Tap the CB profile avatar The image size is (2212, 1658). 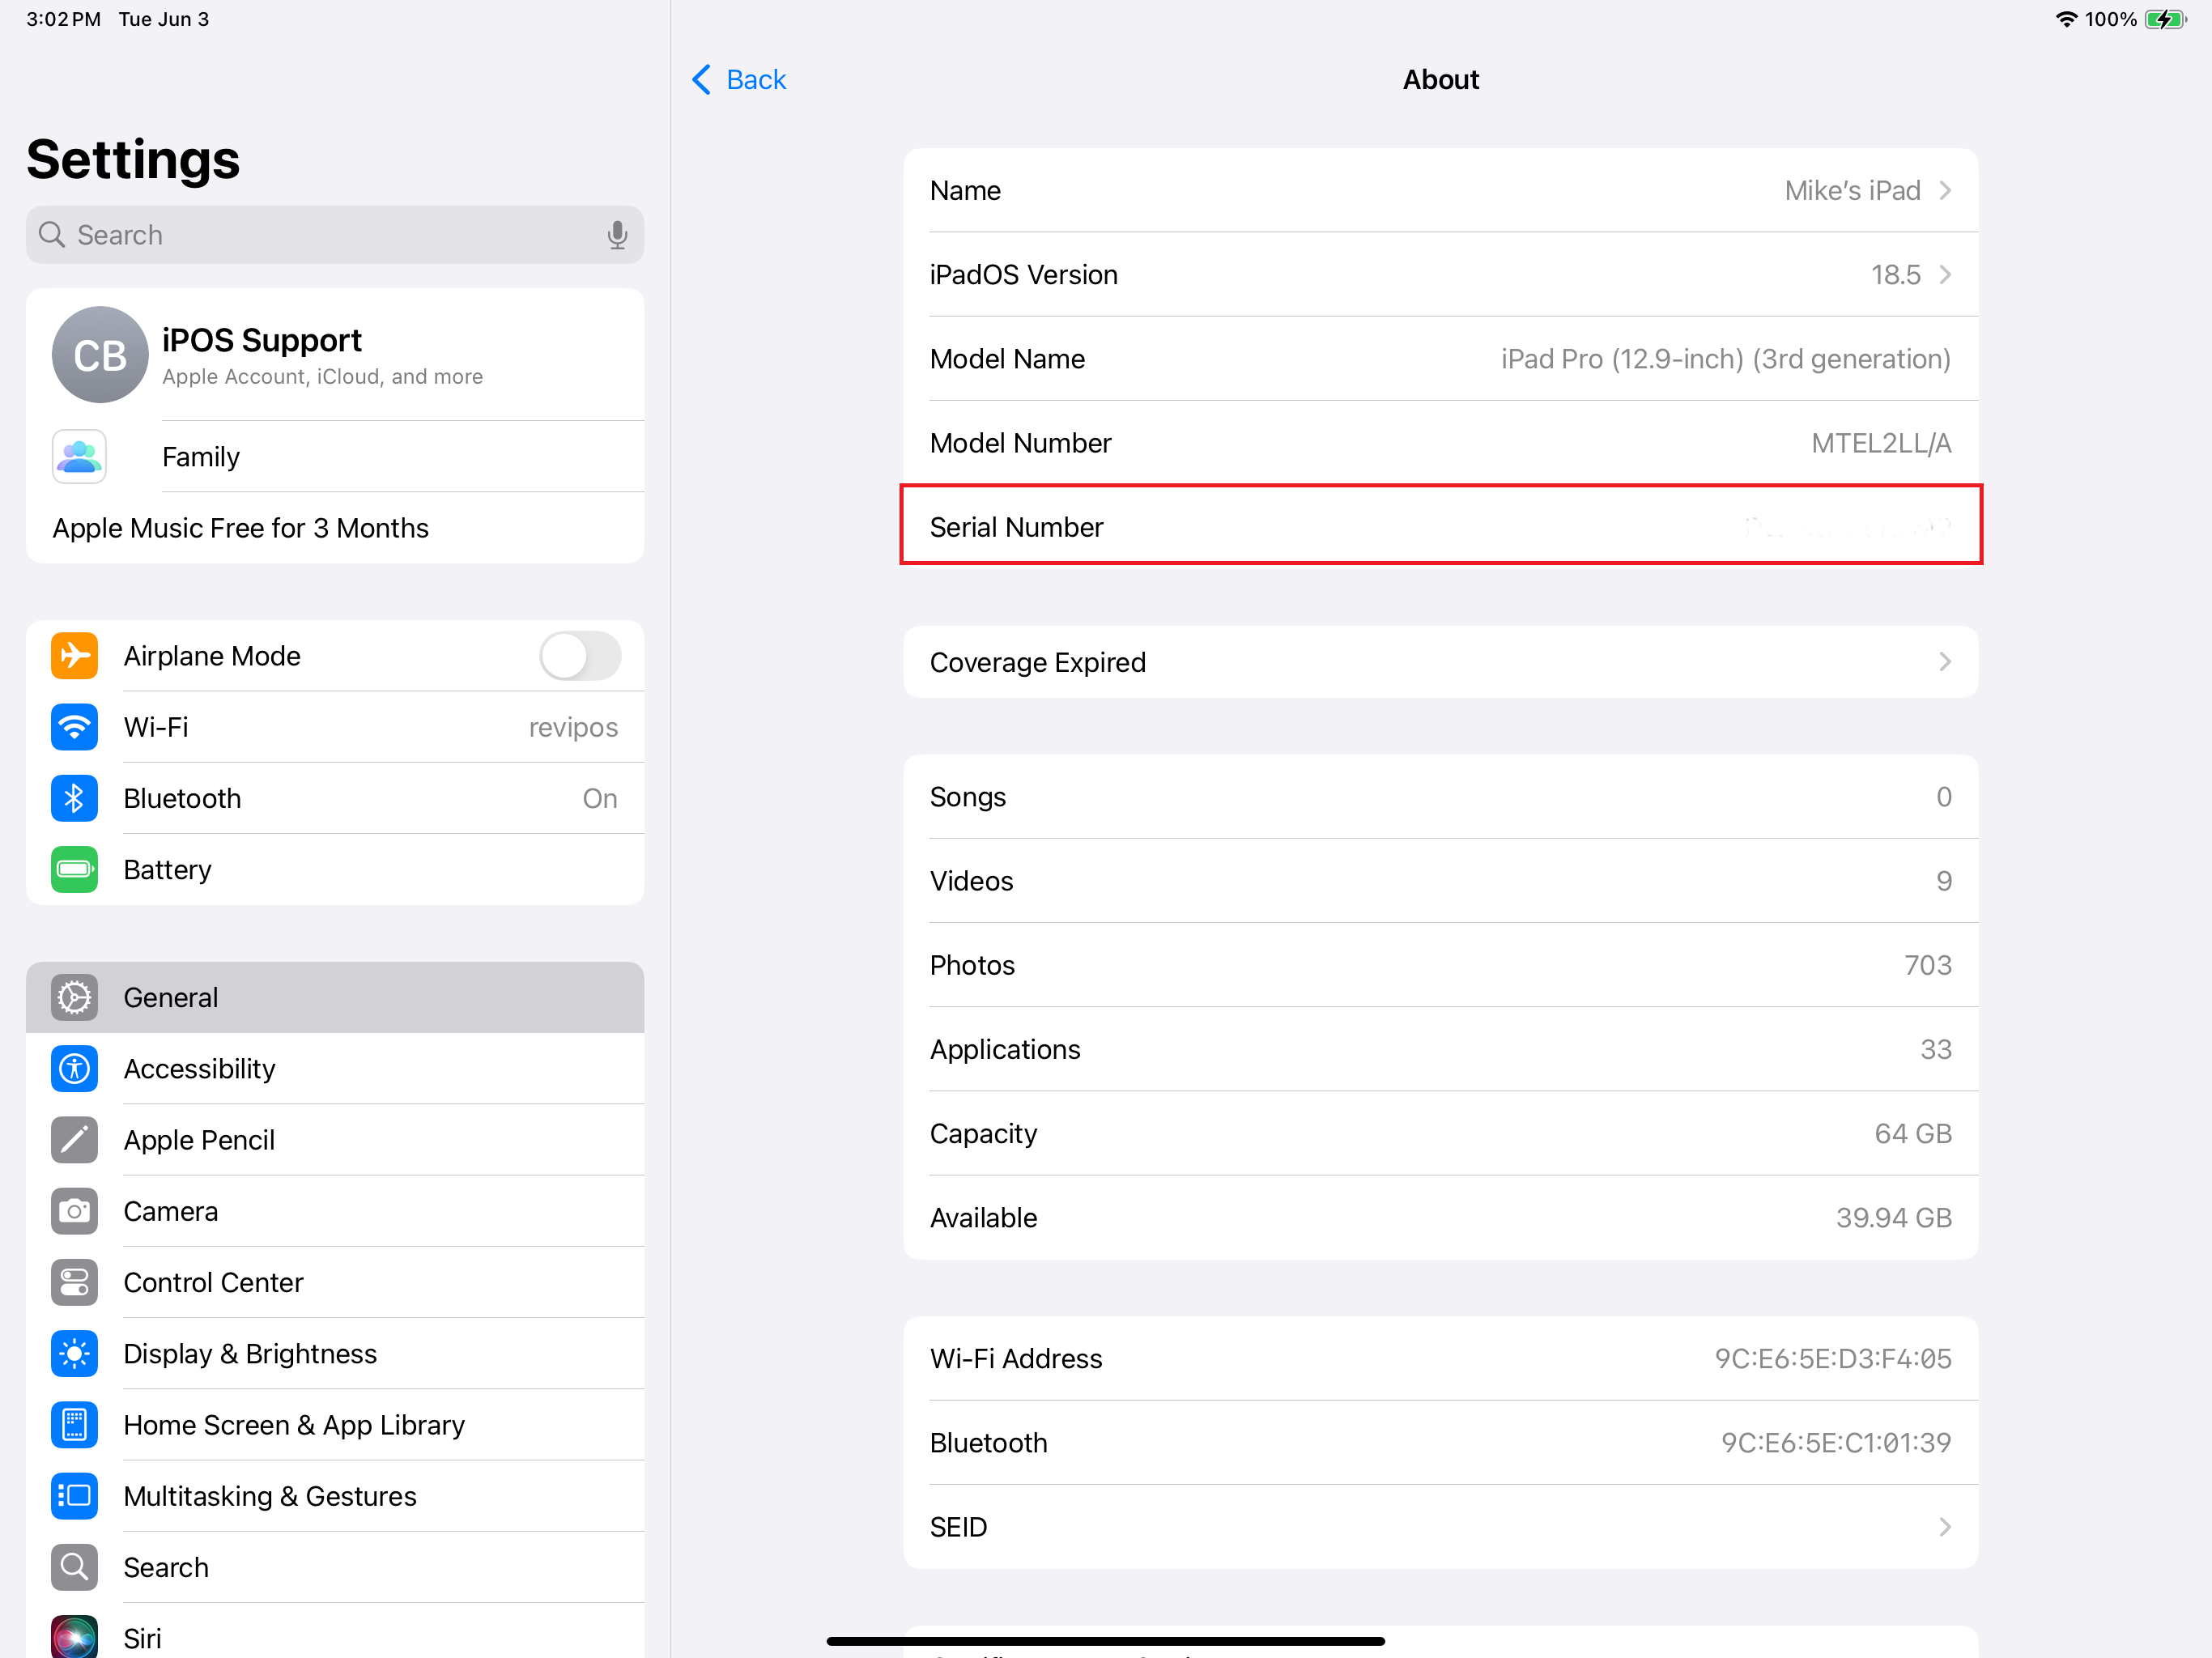100,355
